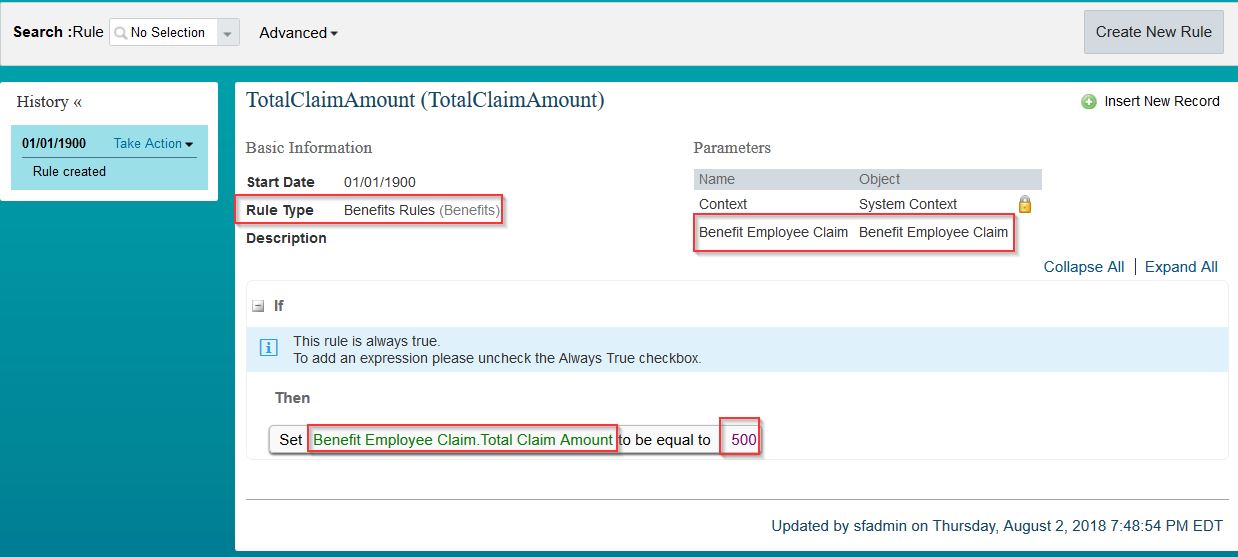This screenshot has height=557, width=1238.
Task: Collapse the If section using the minus box
Action: pyautogui.click(x=258, y=306)
